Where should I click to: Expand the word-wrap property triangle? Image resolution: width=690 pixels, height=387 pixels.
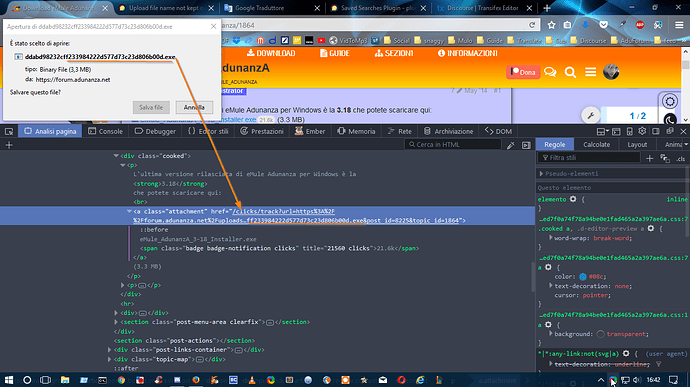pos(551,238)
